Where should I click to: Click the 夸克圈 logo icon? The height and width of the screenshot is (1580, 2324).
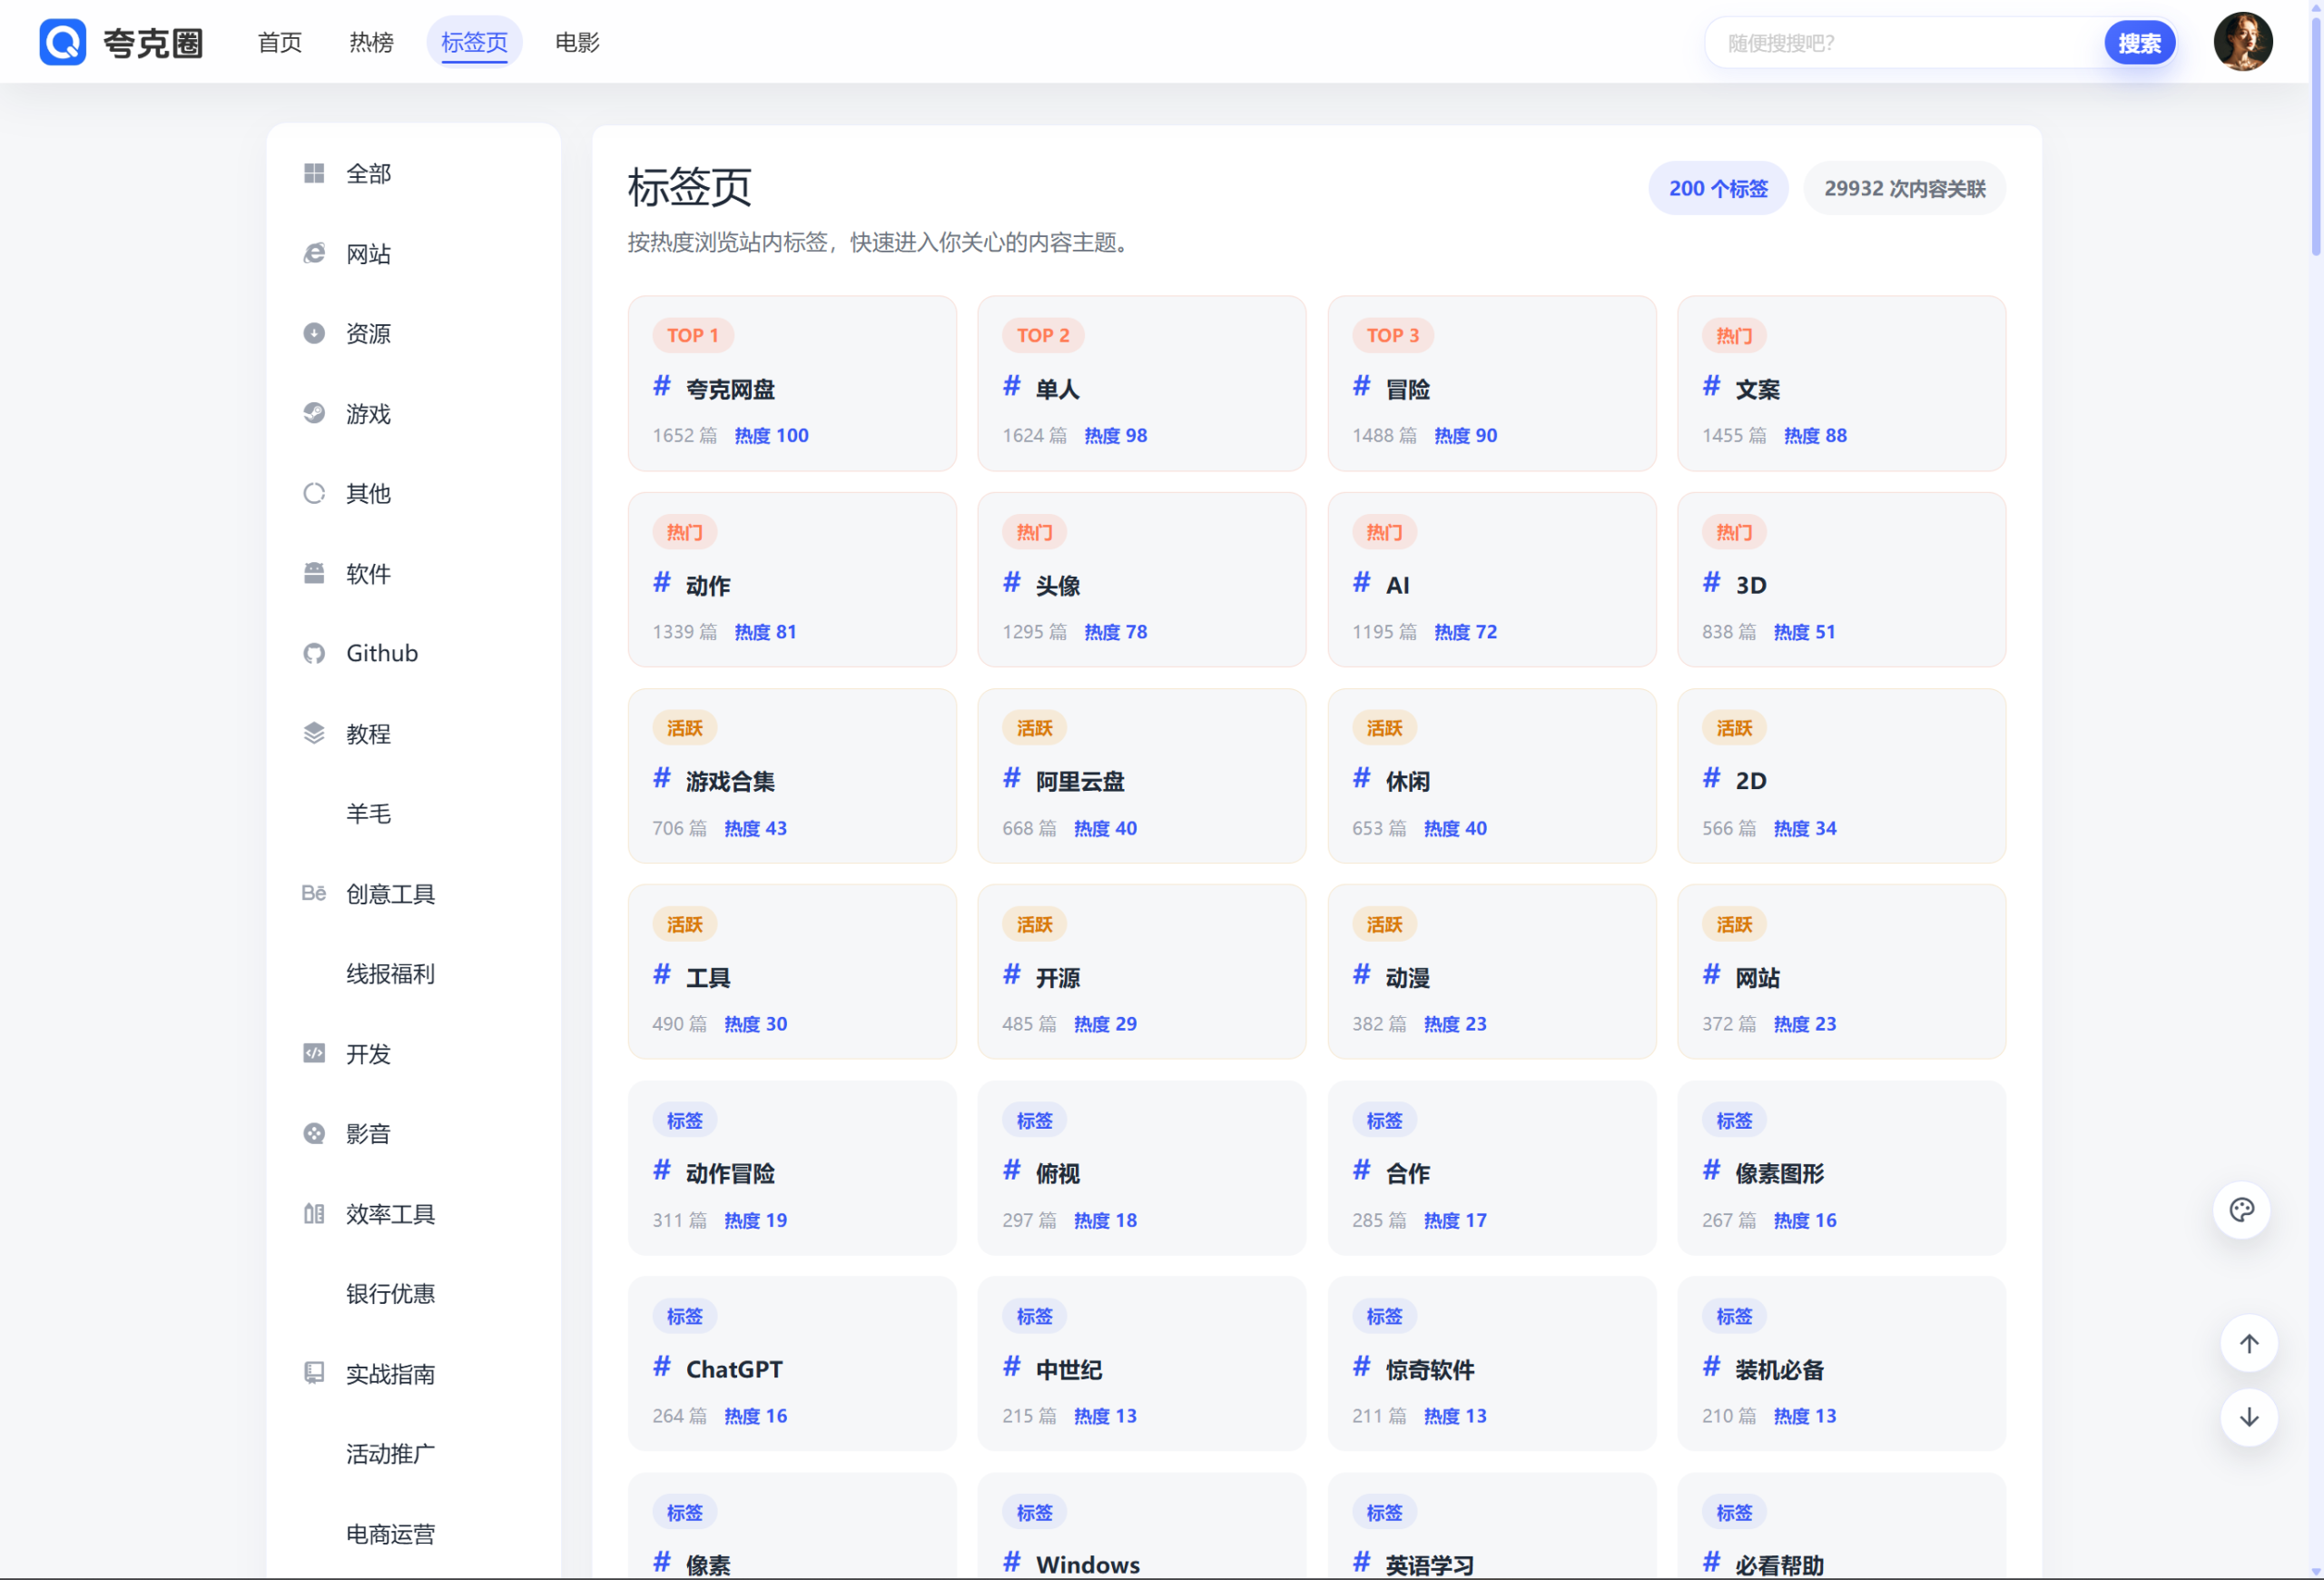click(62, 42)
